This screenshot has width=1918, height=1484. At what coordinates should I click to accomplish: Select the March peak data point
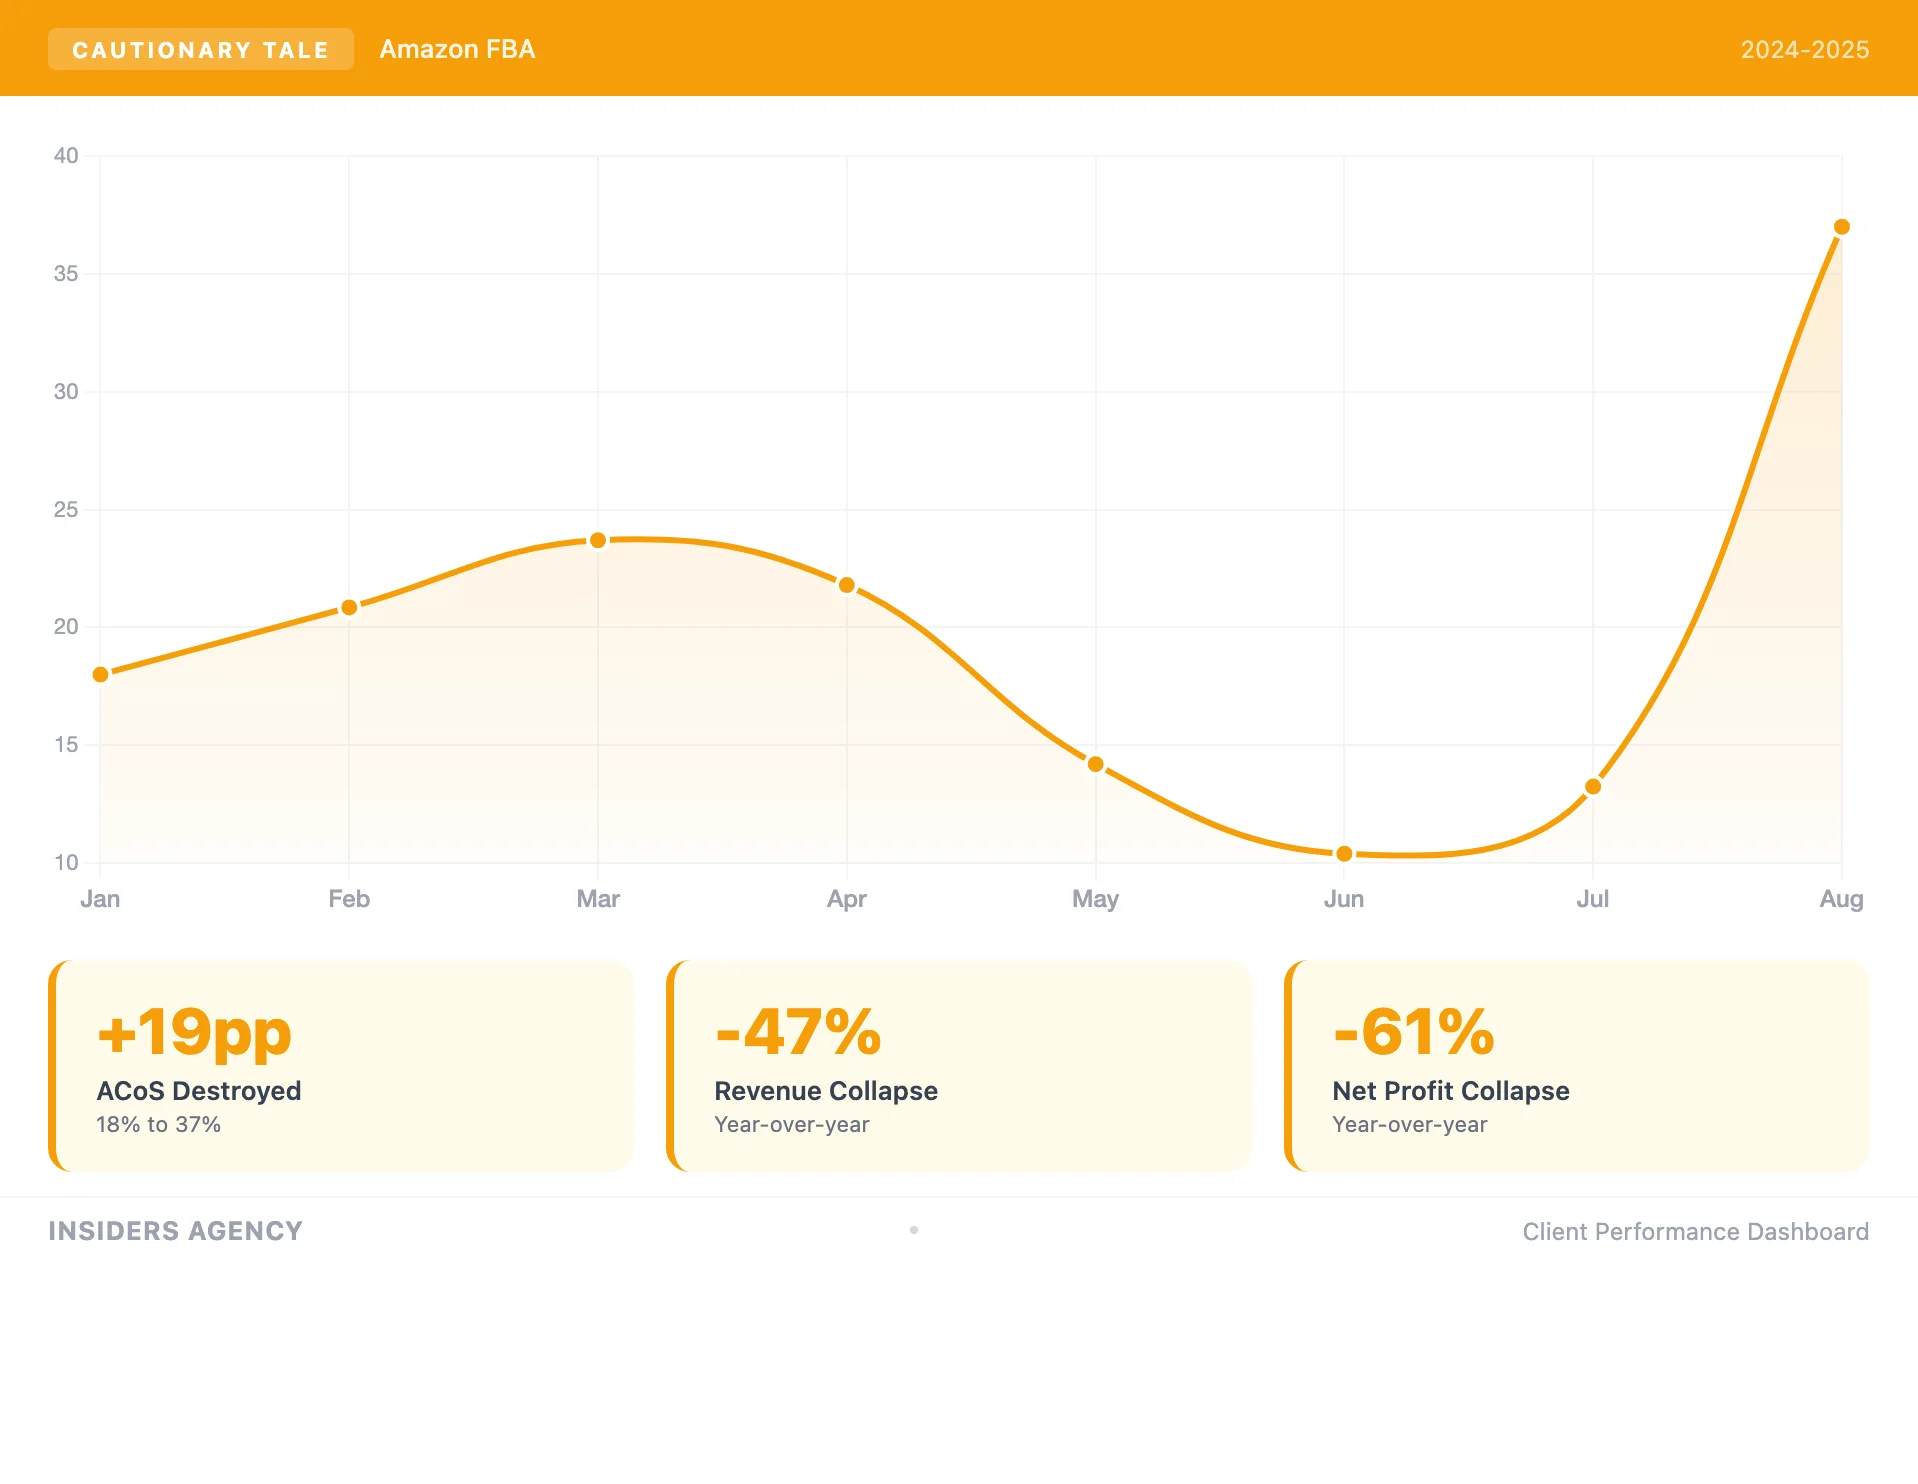pos(598,540)
